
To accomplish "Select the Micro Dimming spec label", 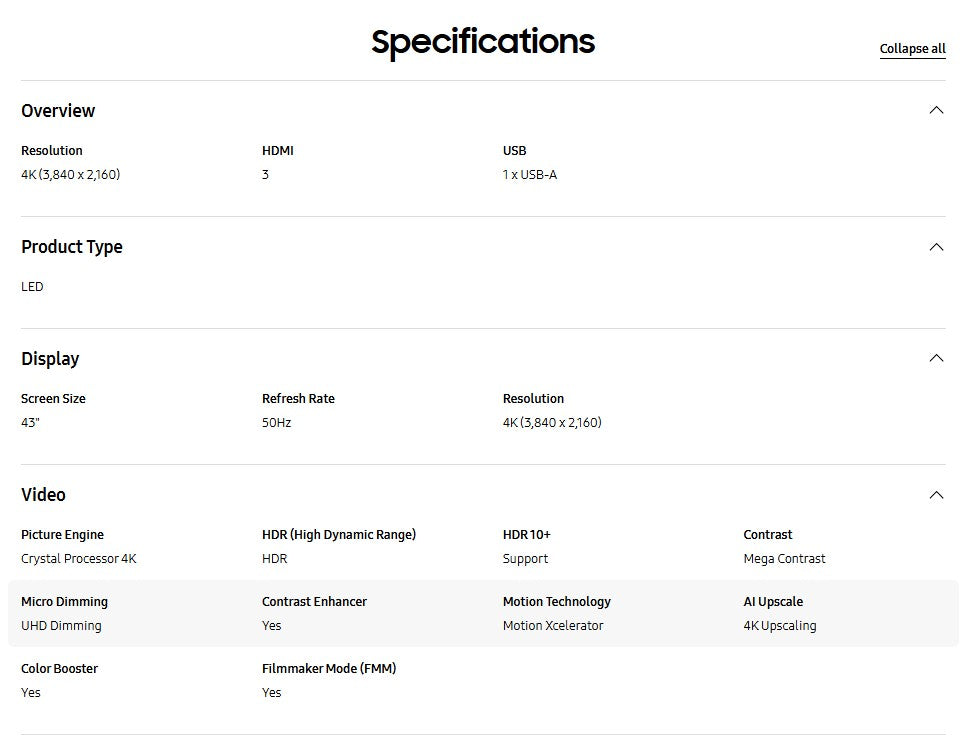I will pyautogui.click(x=64, y=602).
